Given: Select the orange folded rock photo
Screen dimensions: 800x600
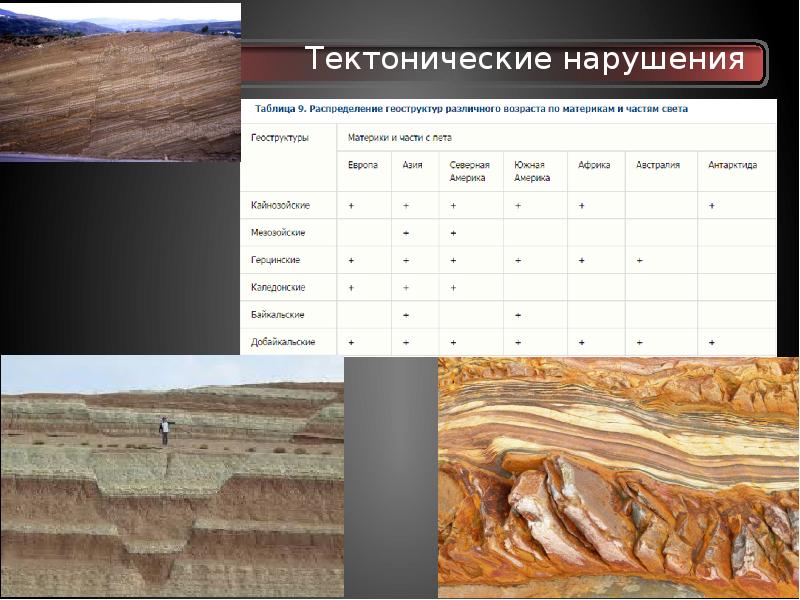Looking at the screenshot, I should click(x=618, y=478).
